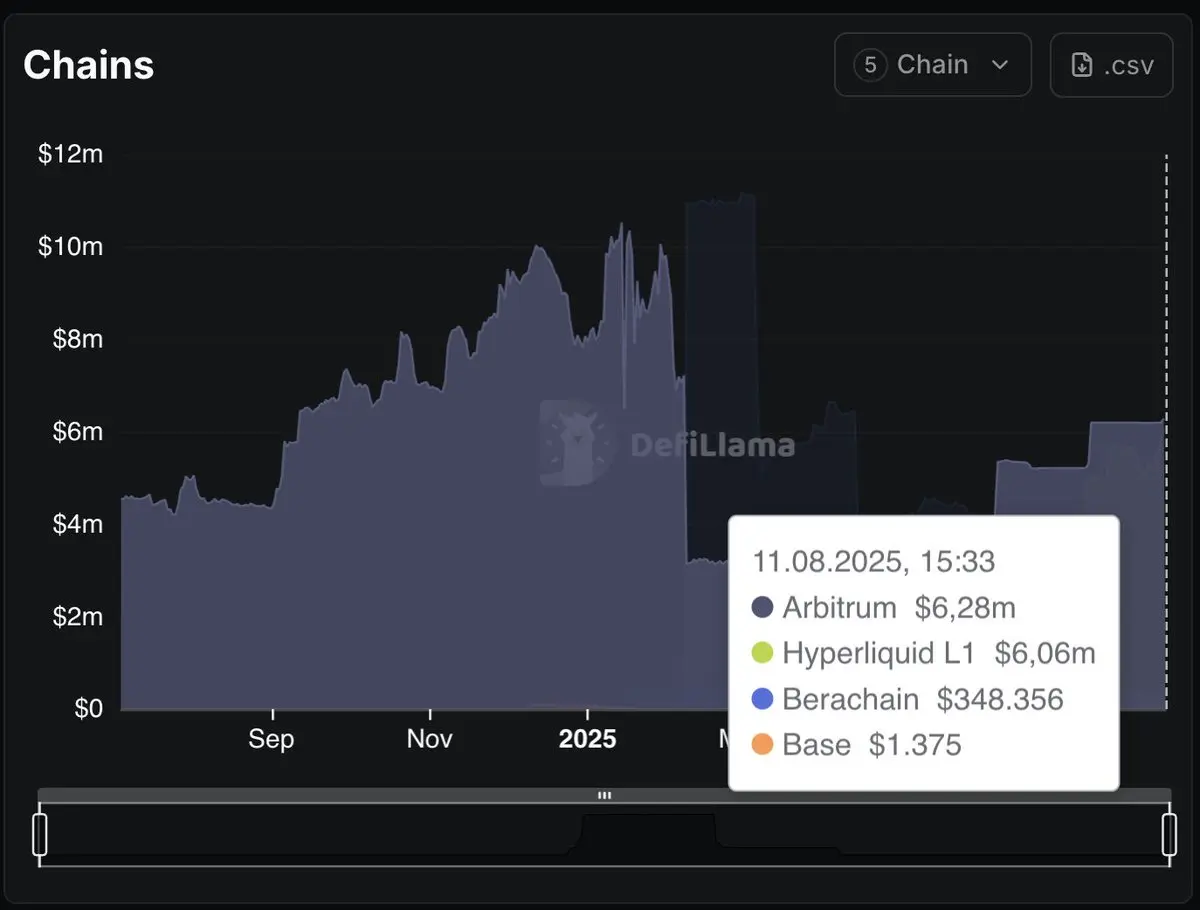Click the Base orange dot in tooltip

click(762, 745)
